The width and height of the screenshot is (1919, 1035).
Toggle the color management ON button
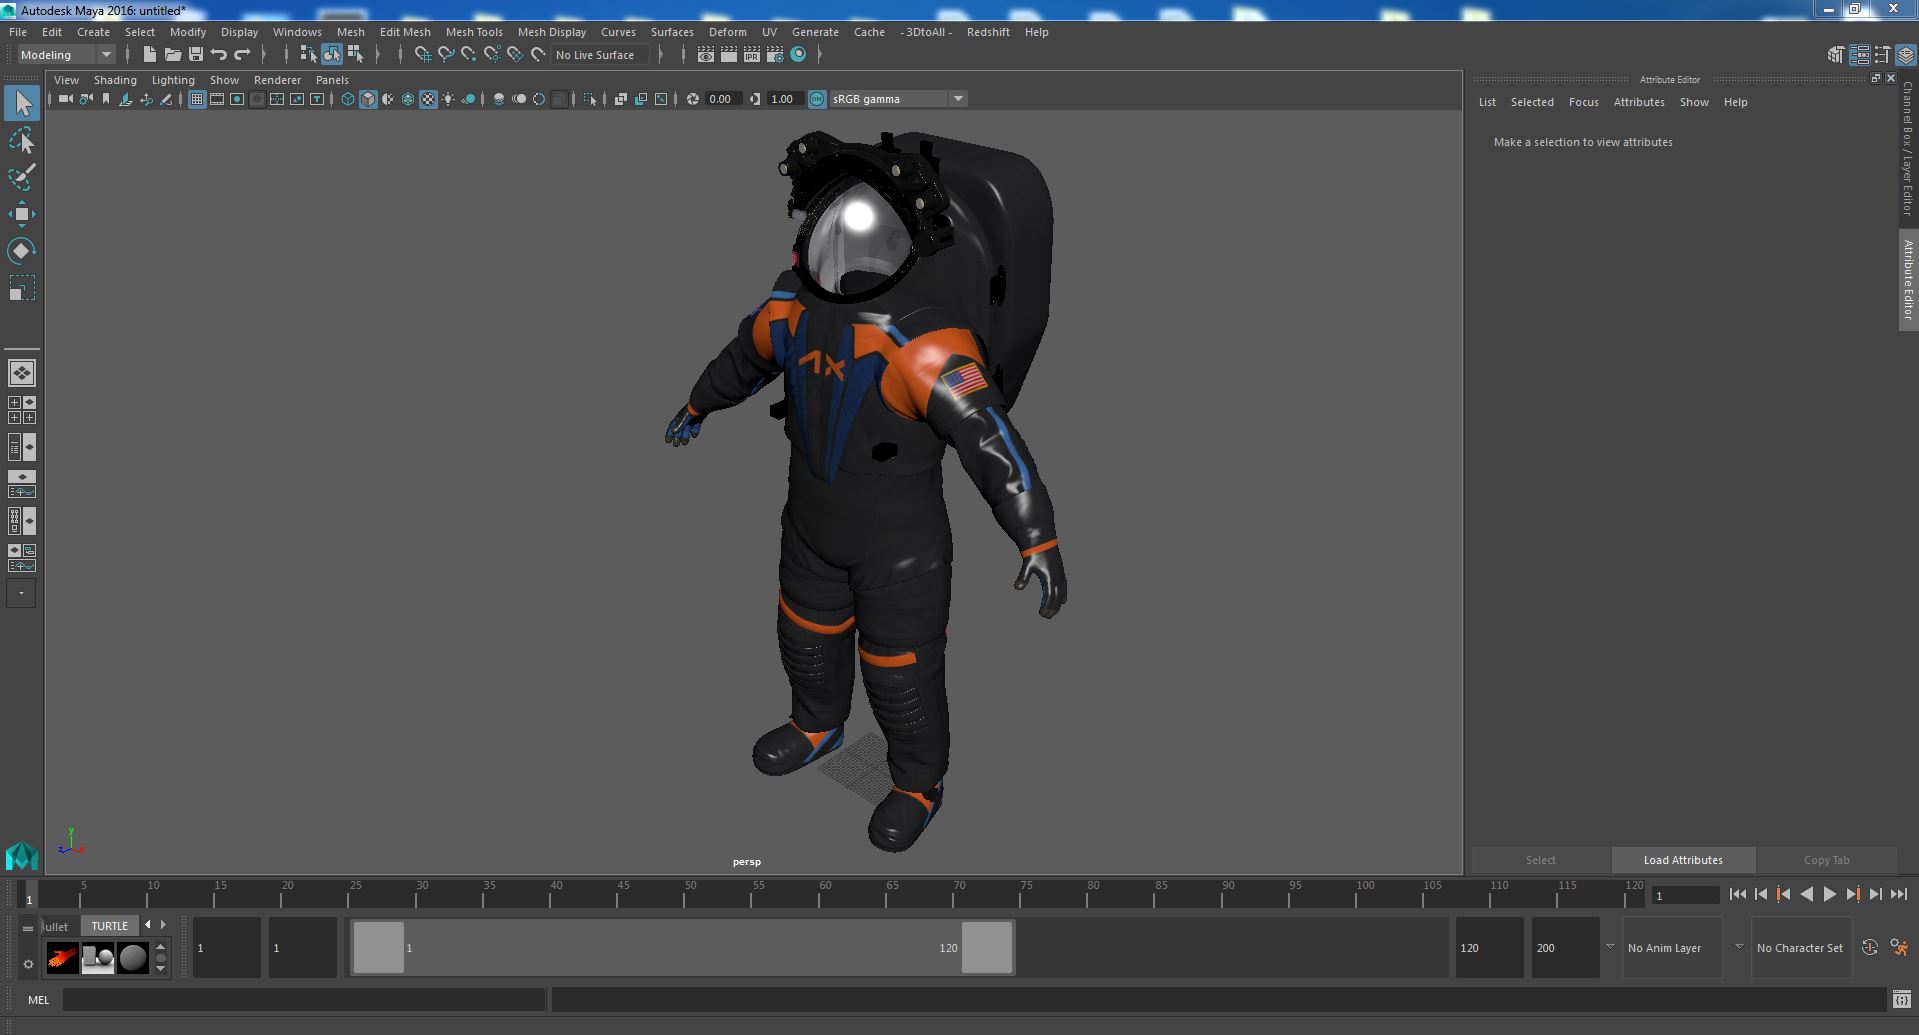pos(817,99)
